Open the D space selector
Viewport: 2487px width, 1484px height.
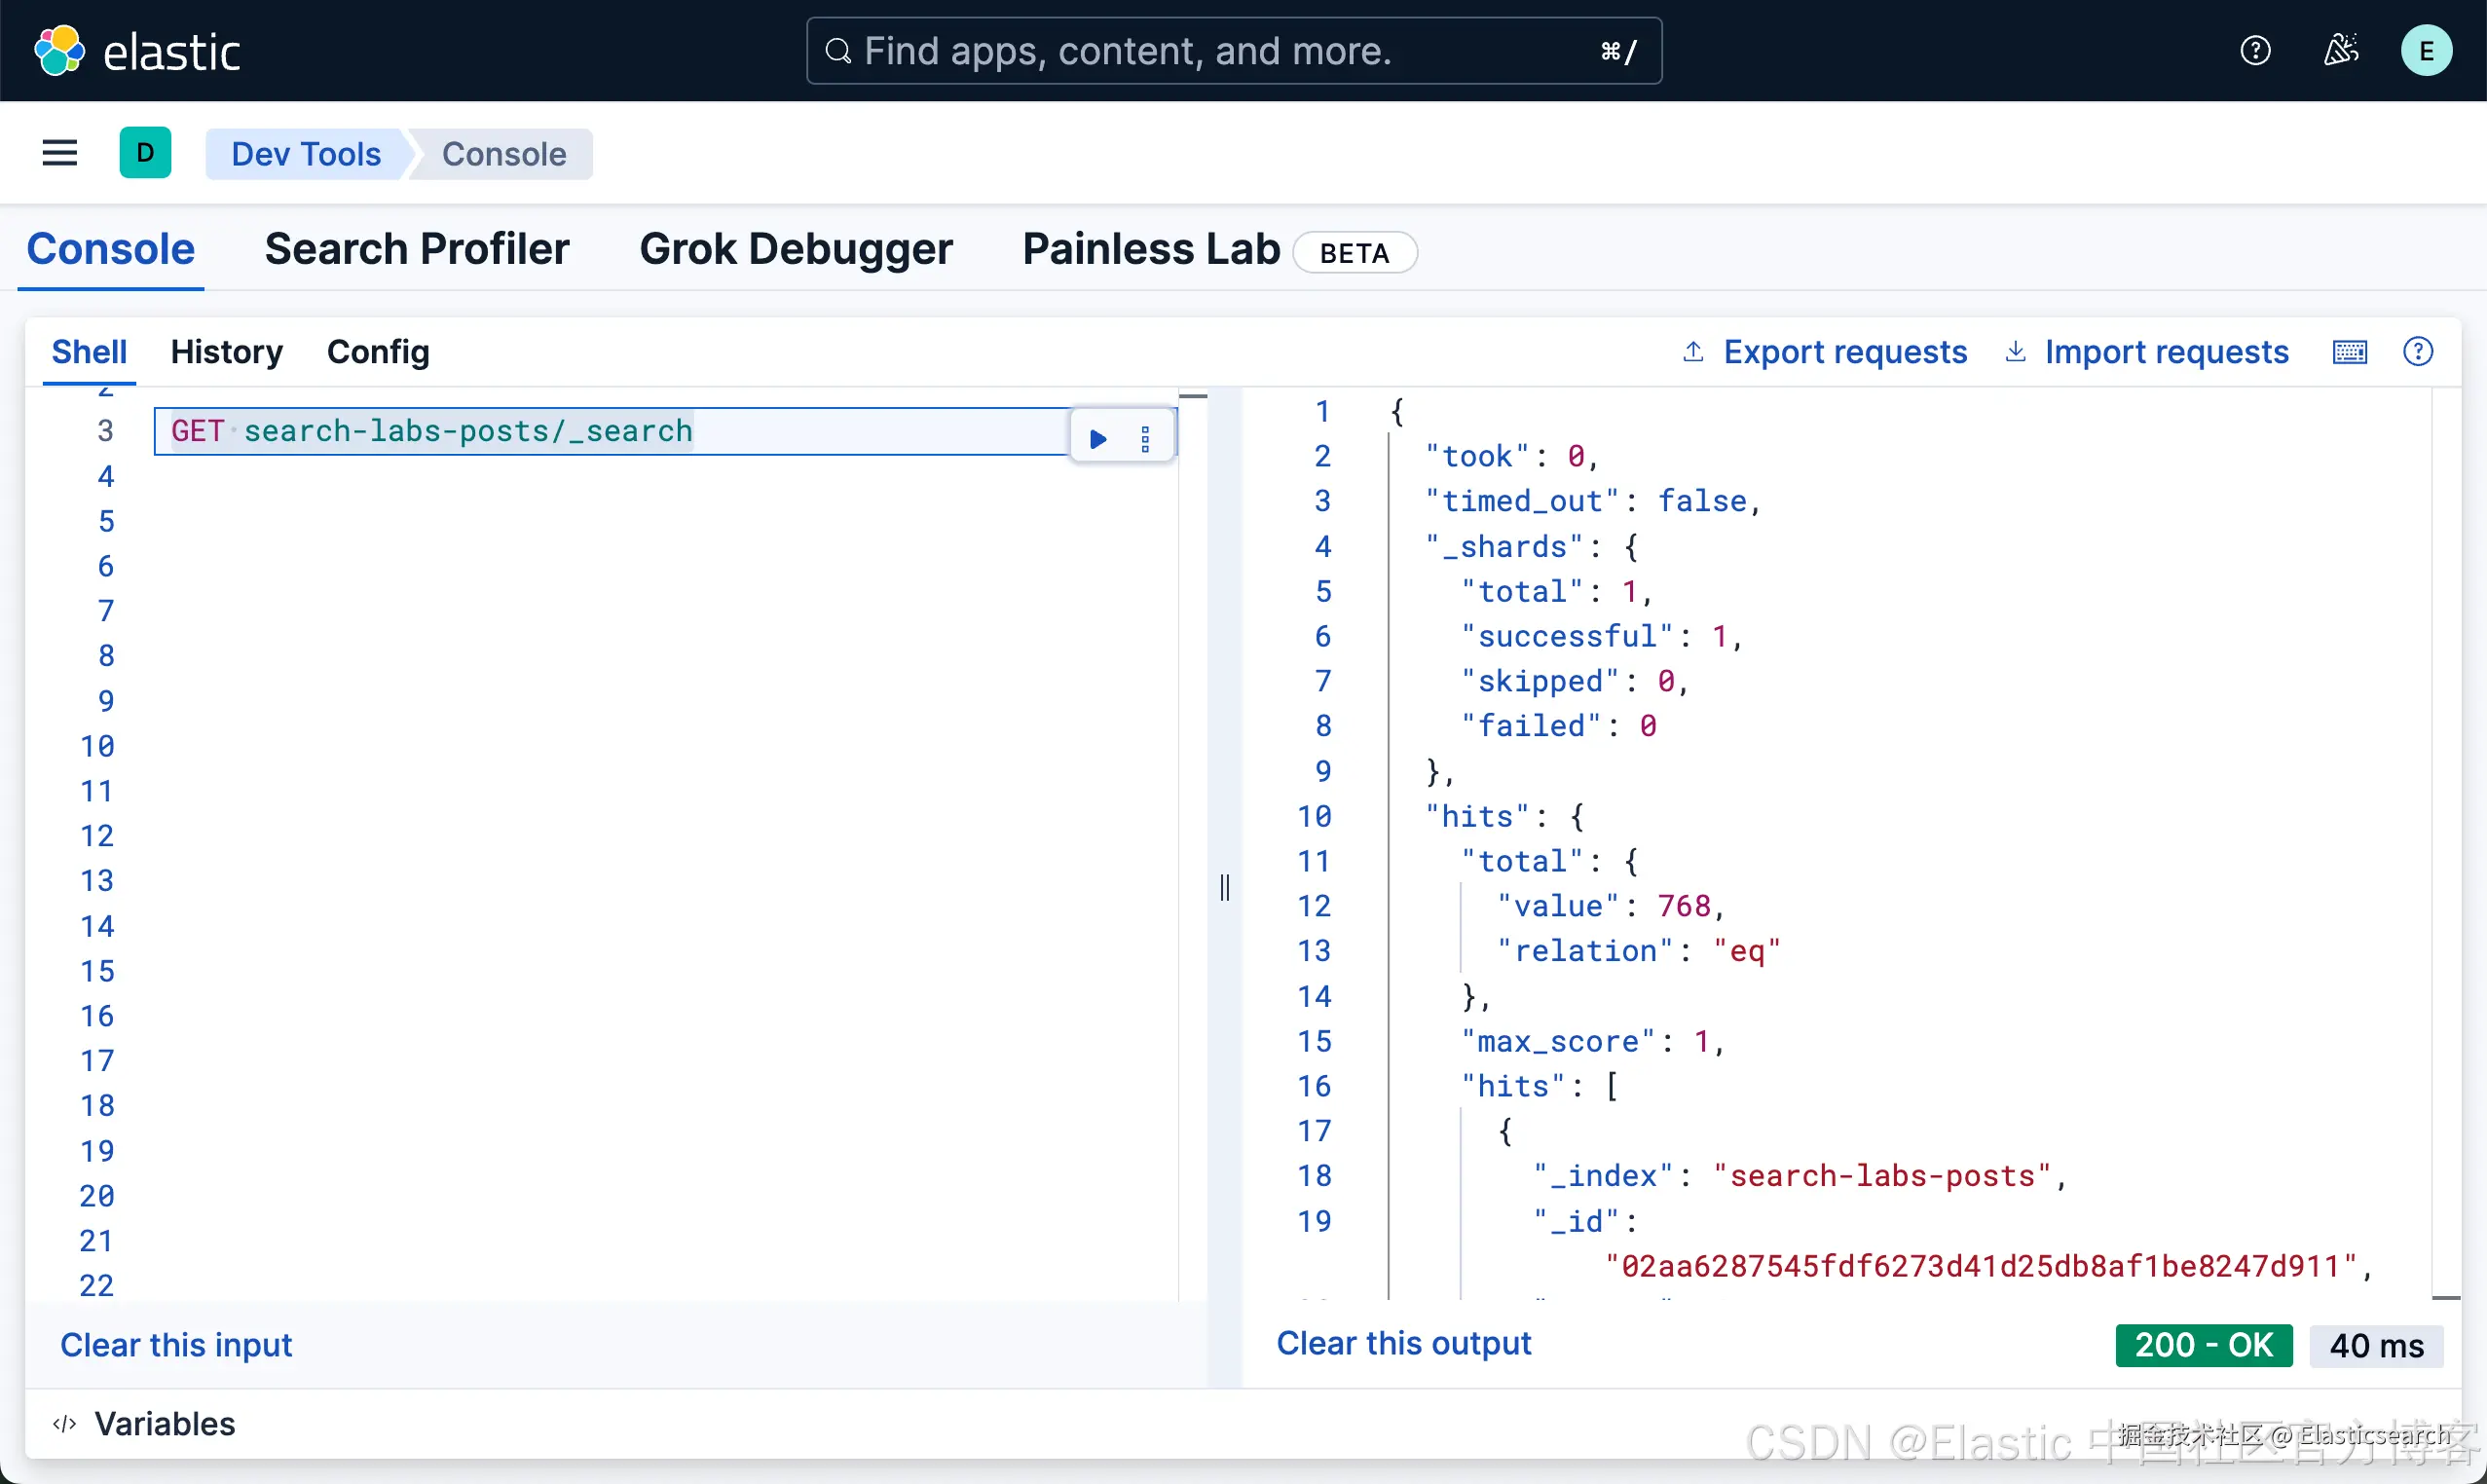(145, 153)
